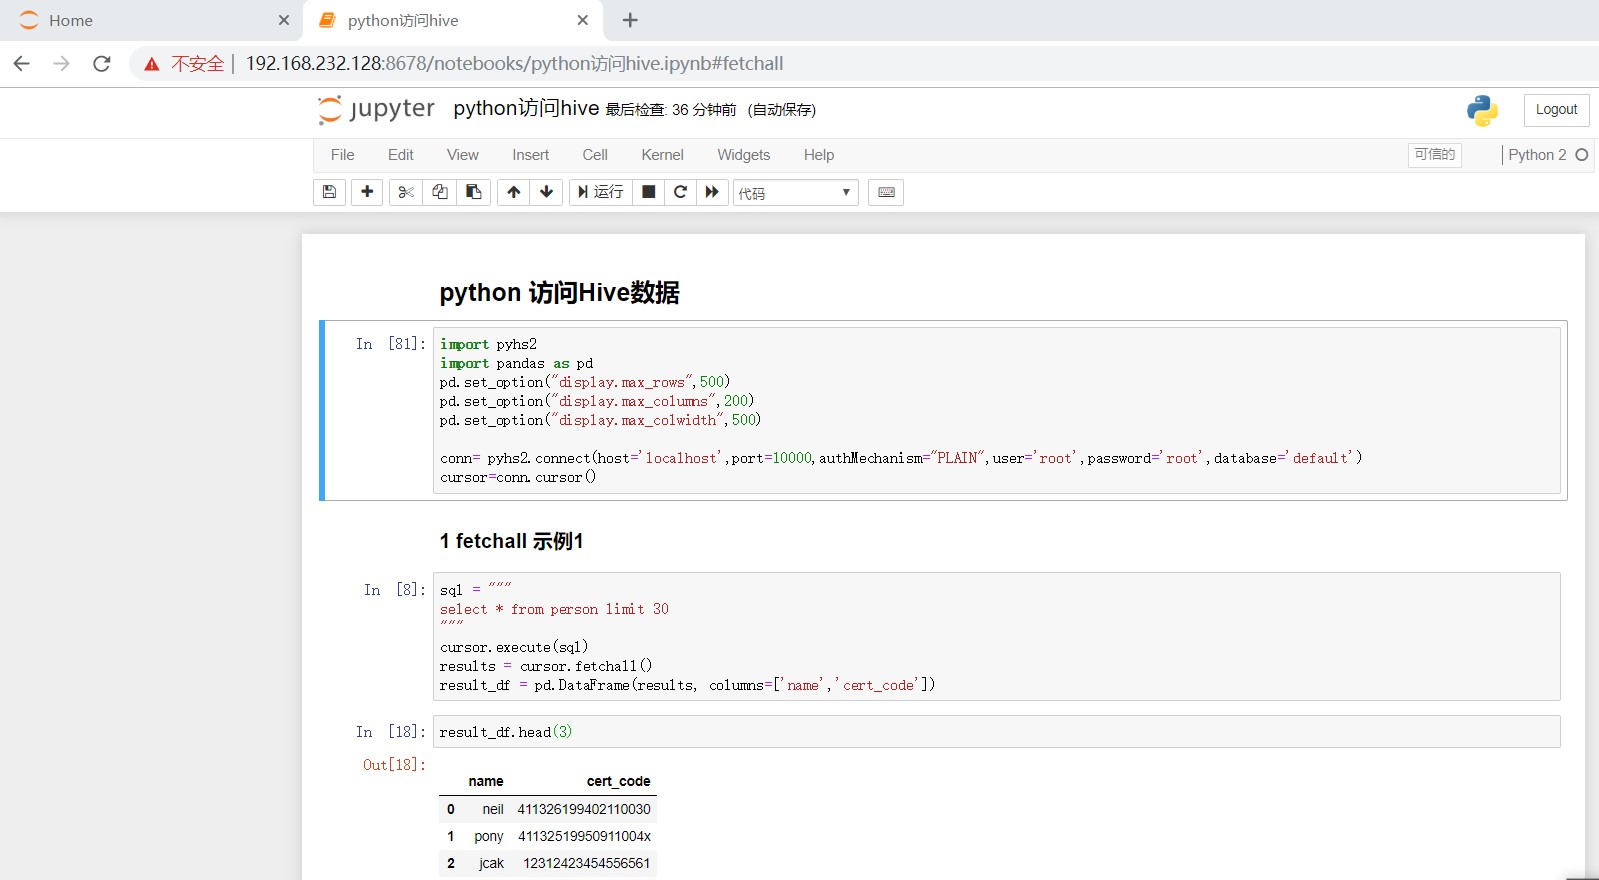This screenshot has height=880, width=1599.
Task: Click the 可信的 trusted notebook indicator
Action: 1435,155
